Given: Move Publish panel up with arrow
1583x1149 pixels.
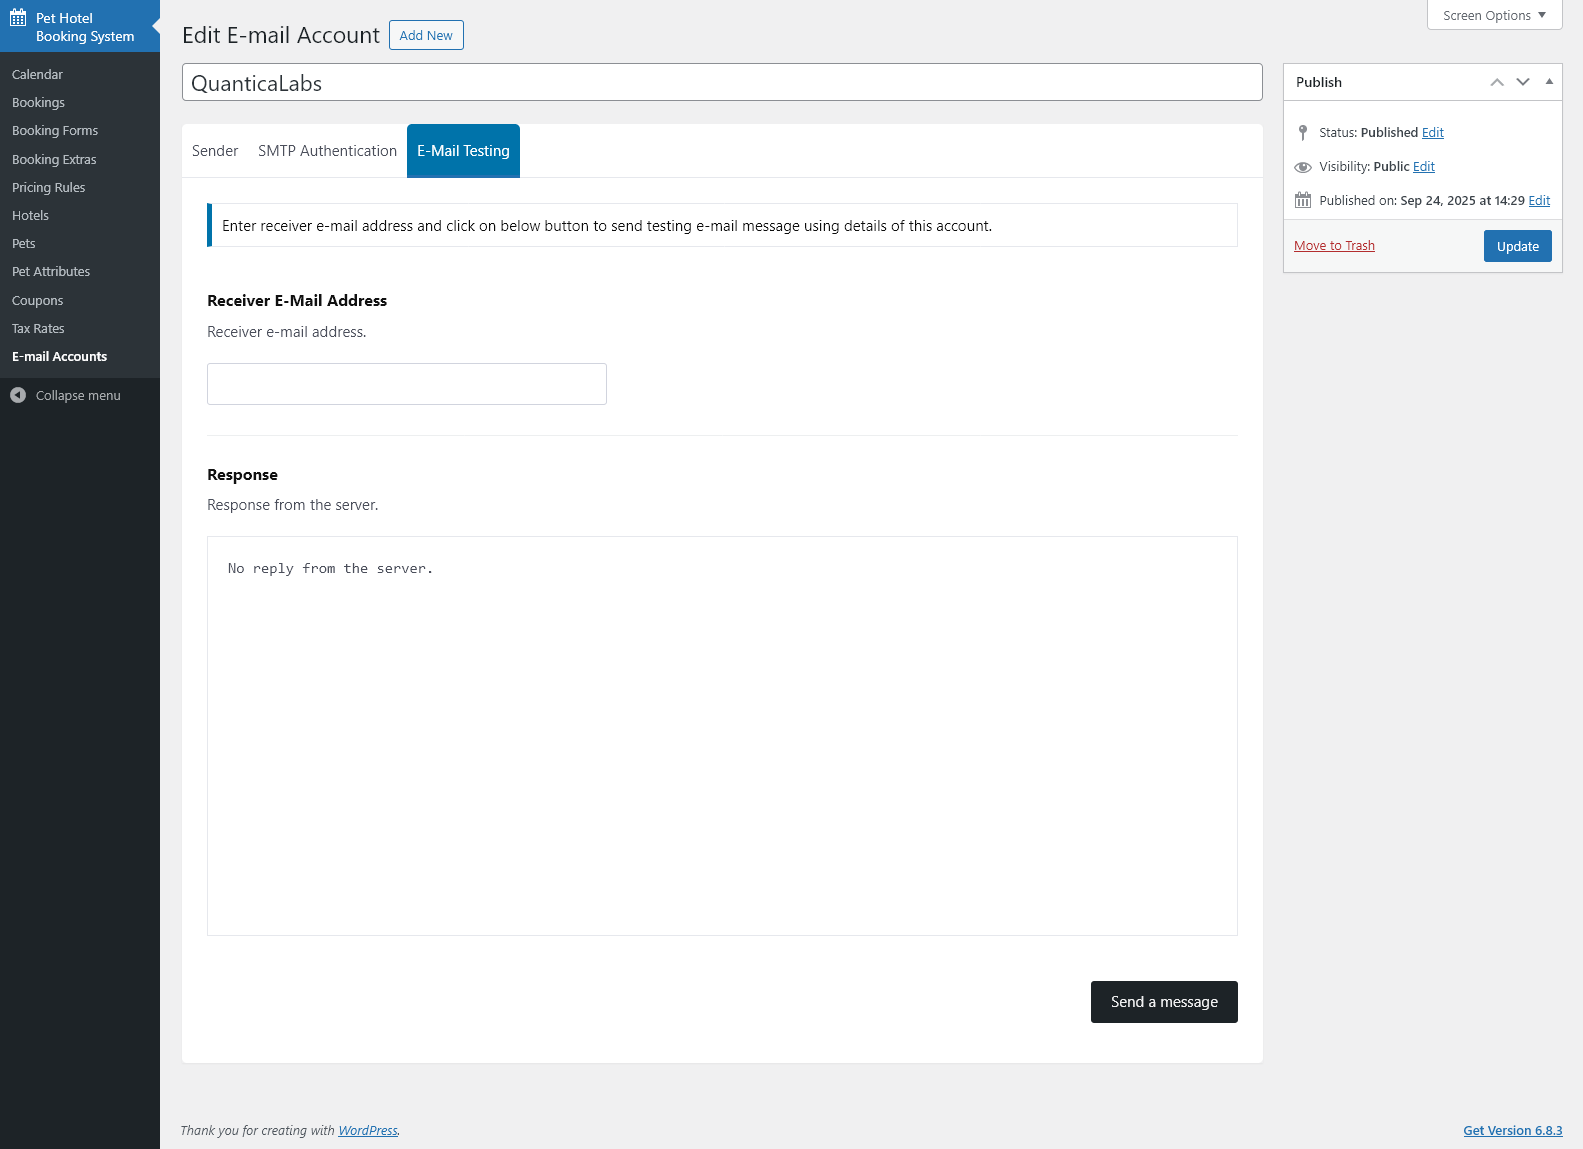Looking at the screenshot, I should [x=1496, y=82].
